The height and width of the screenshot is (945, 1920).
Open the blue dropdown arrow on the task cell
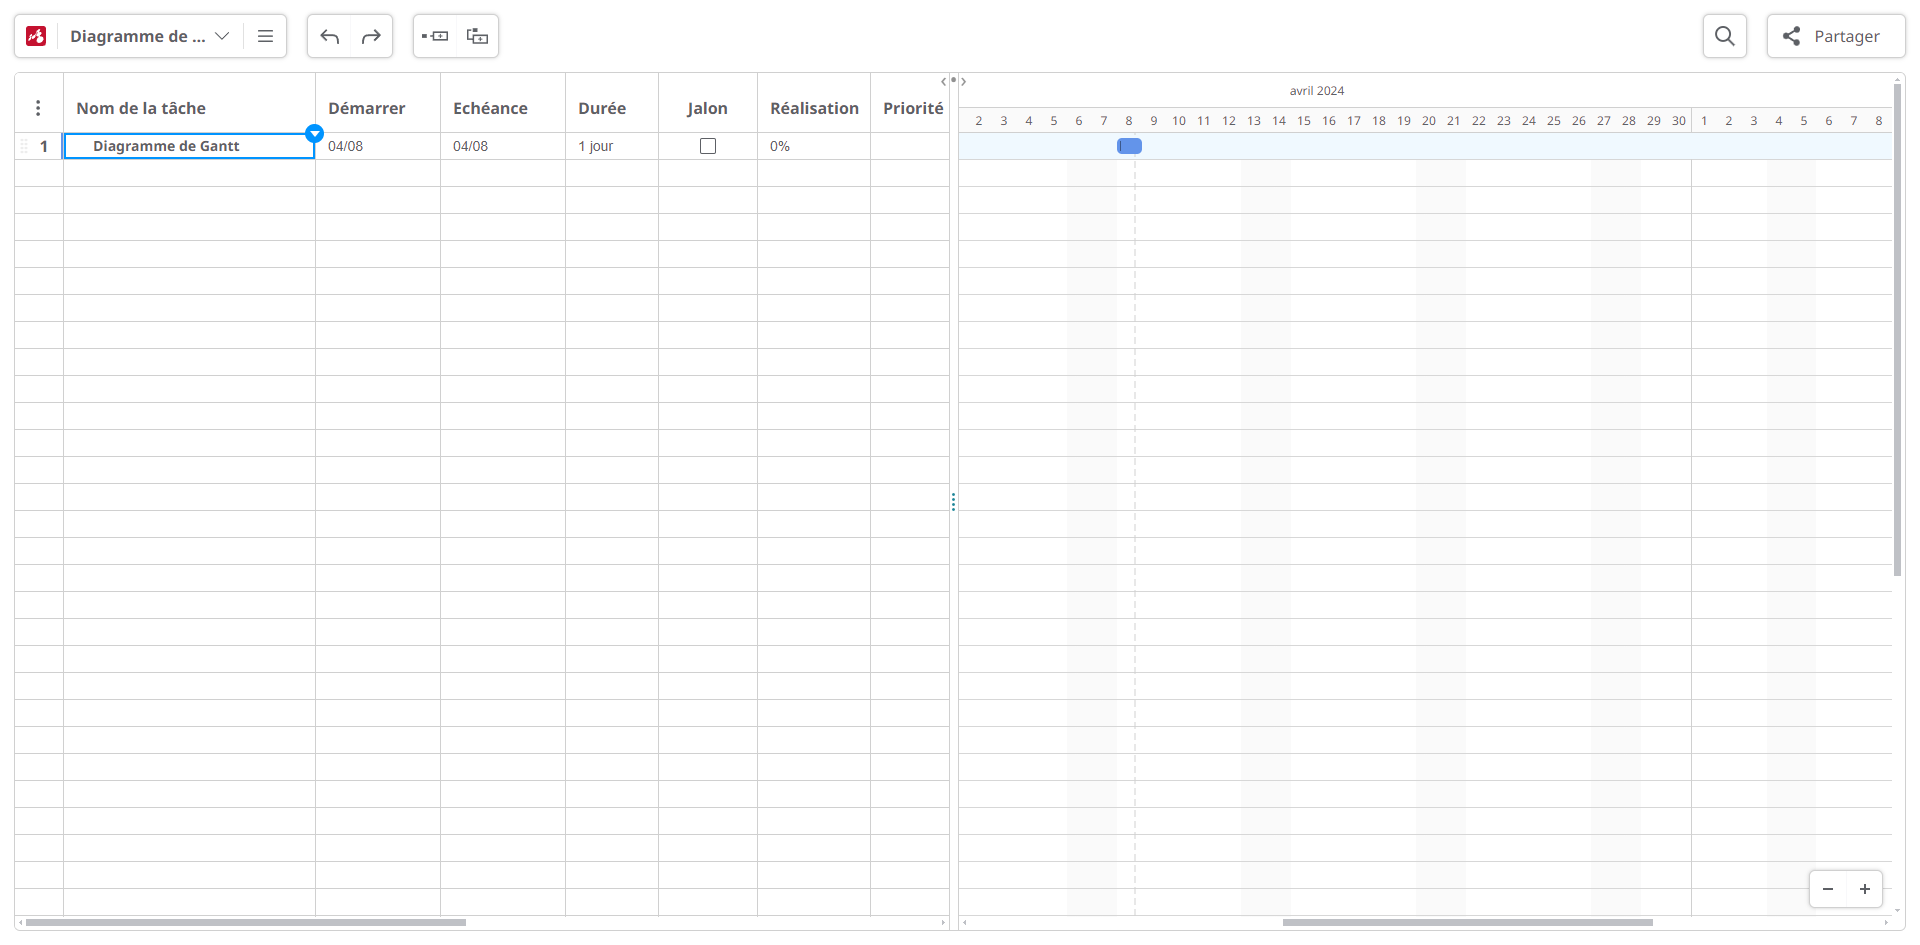(x=314, y=133)
